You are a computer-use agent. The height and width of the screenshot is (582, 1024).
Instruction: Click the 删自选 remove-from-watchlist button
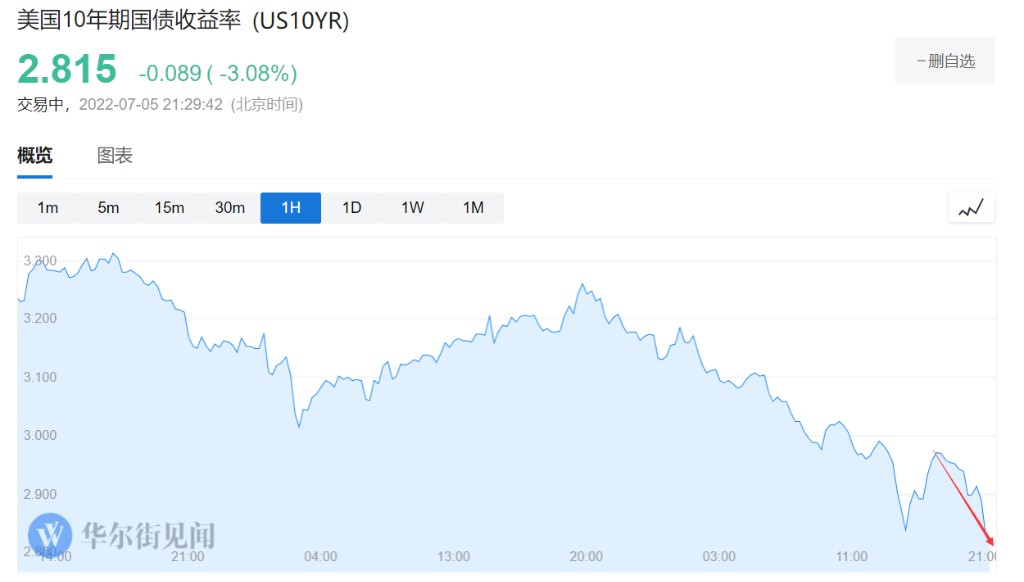tap(945, 61)
